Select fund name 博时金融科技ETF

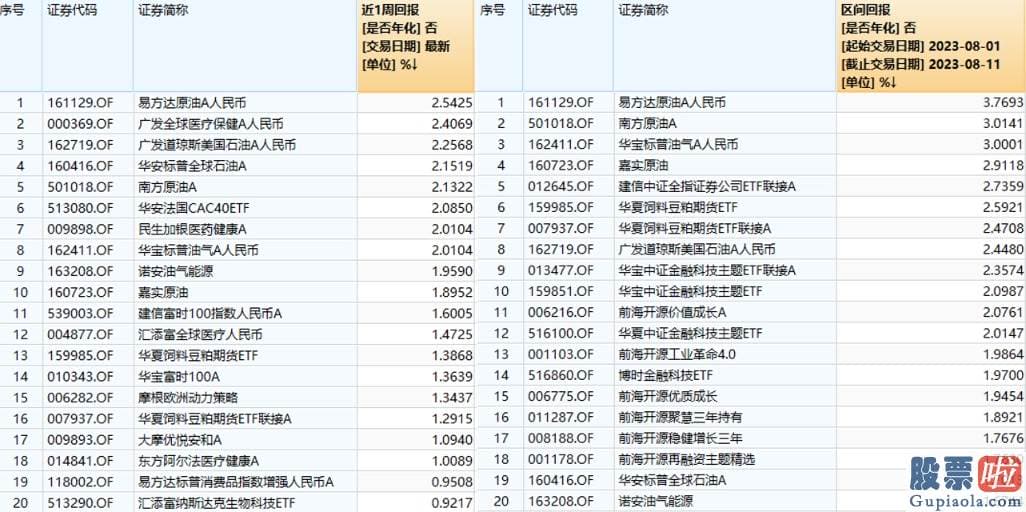[x=667, y=375]
